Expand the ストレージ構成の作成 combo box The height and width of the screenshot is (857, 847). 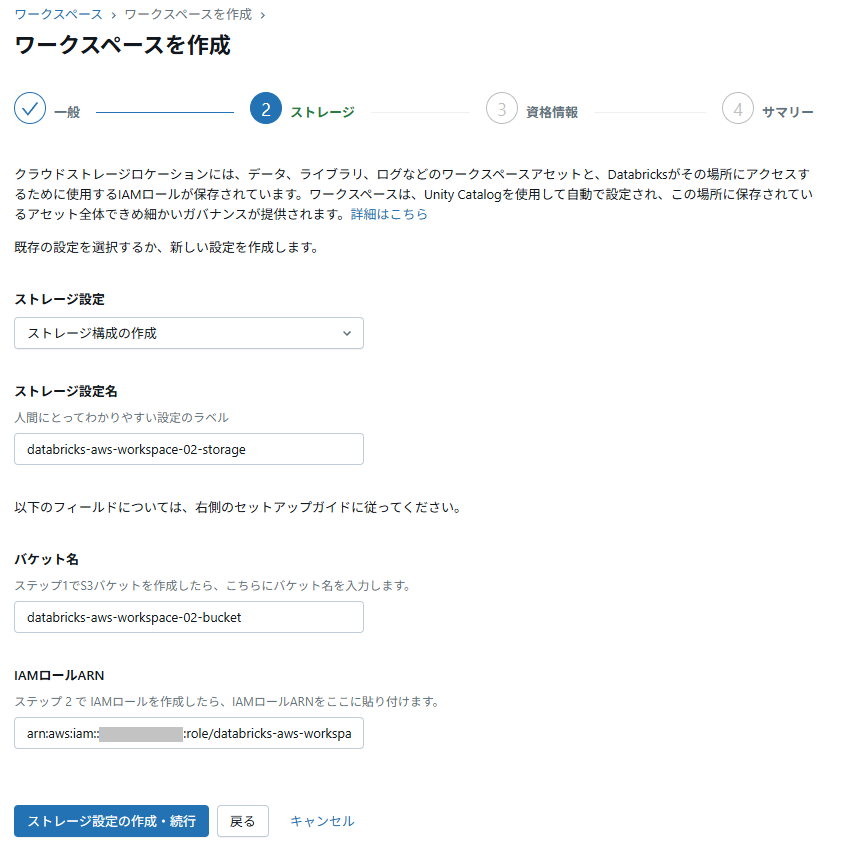tap(189, 333)
